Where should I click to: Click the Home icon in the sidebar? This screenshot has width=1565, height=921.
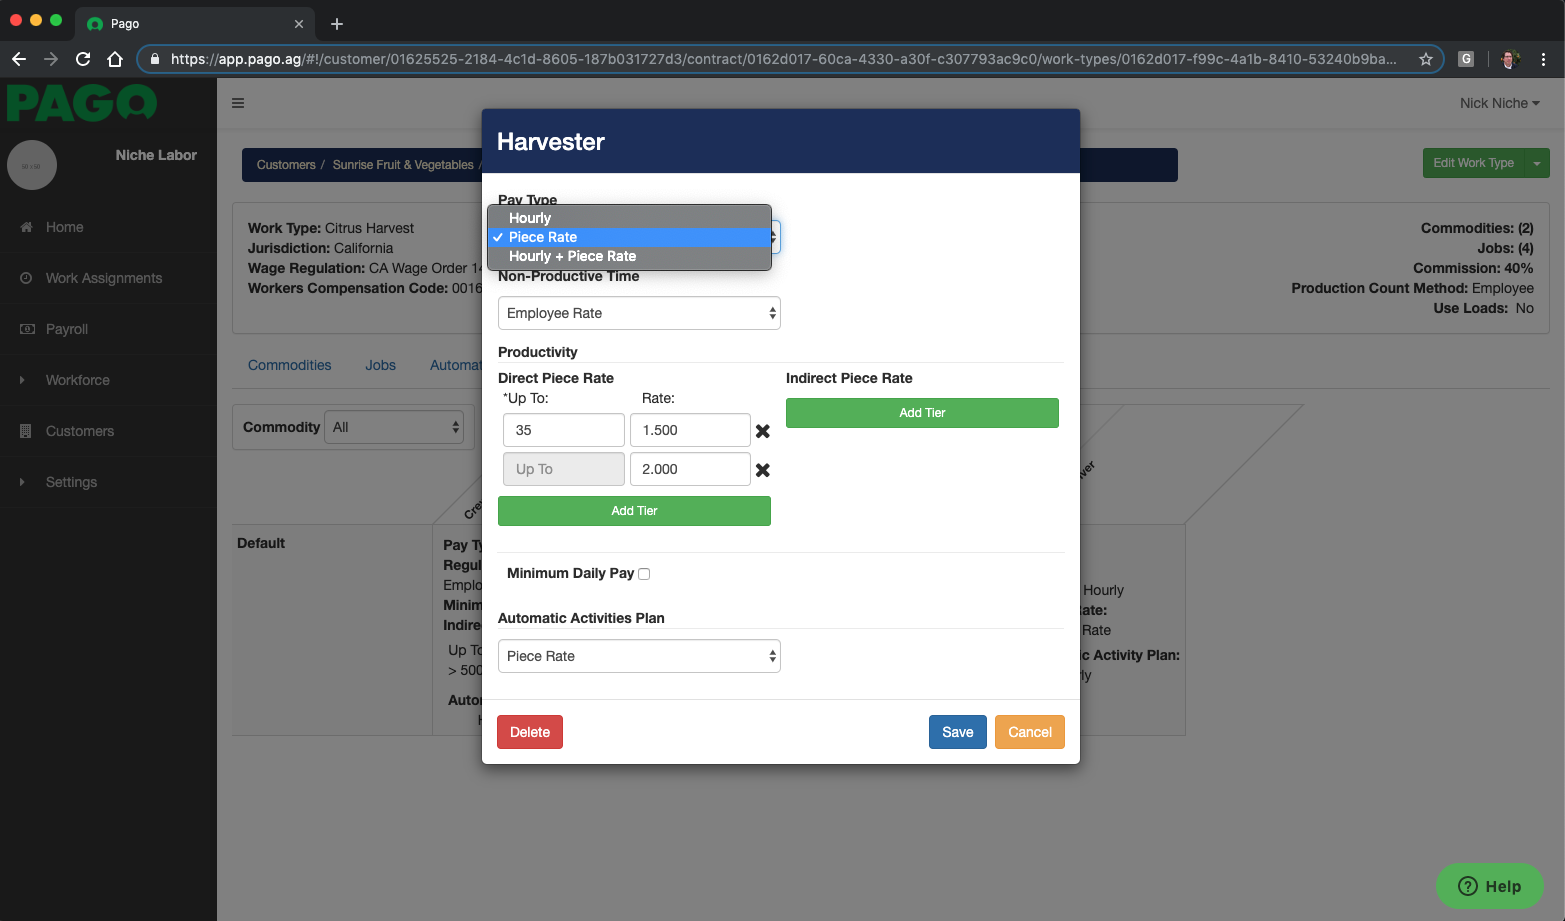(x=25, y=226)
